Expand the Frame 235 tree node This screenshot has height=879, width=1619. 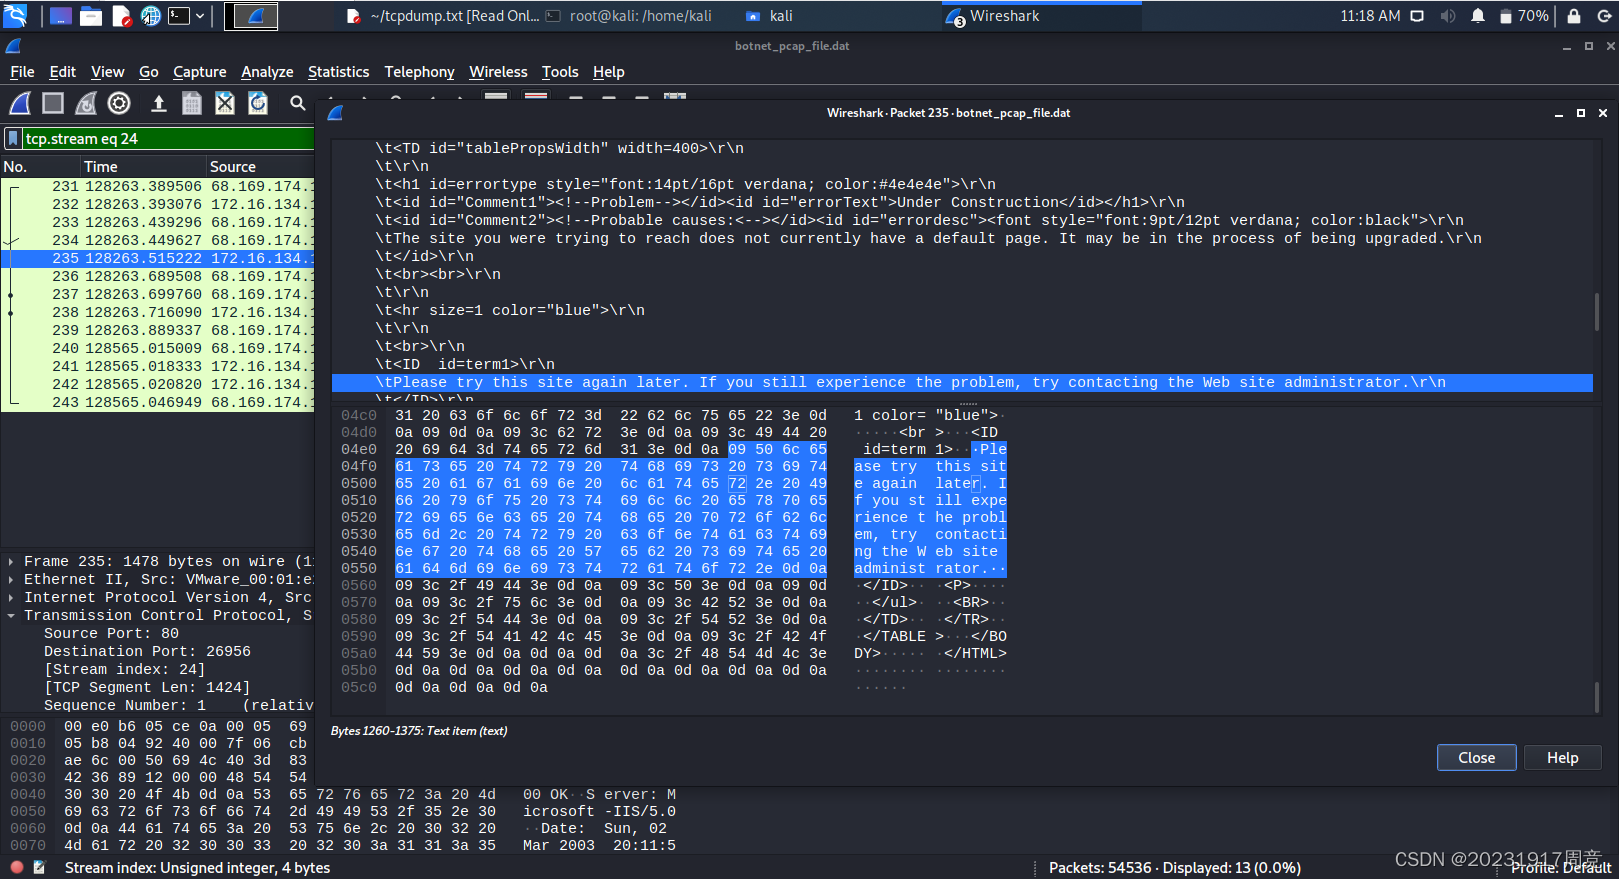pyautogui.click(x=11, y=562)
